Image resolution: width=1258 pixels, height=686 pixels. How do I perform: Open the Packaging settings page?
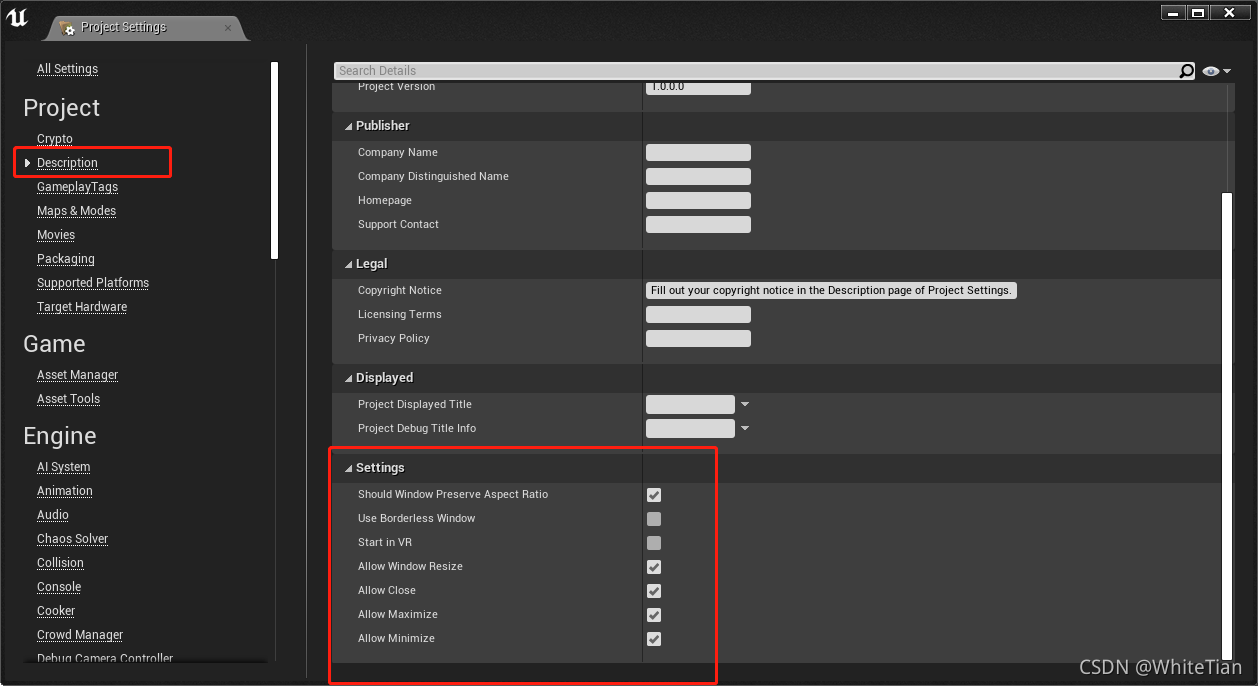tap(65, 258)
